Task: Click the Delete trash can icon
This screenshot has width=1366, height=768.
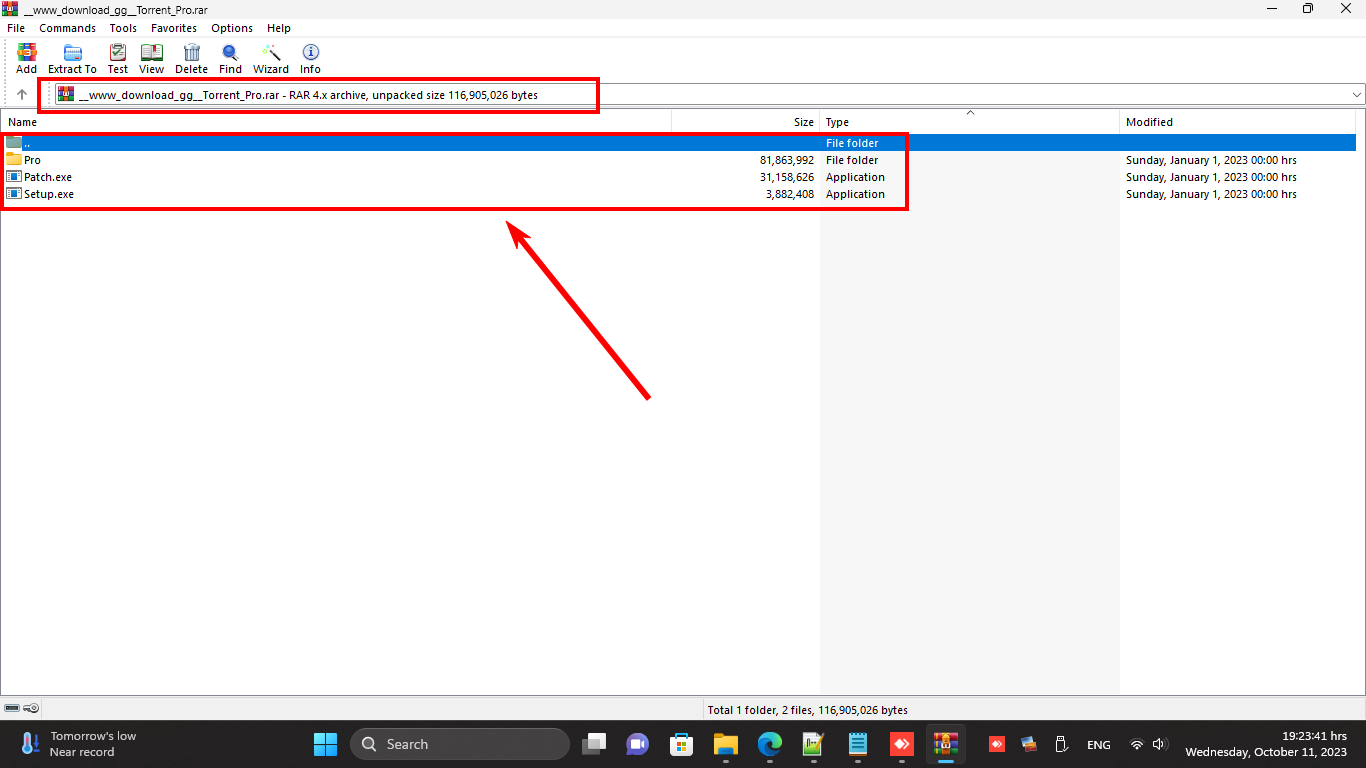Action: tap(191, 59)
